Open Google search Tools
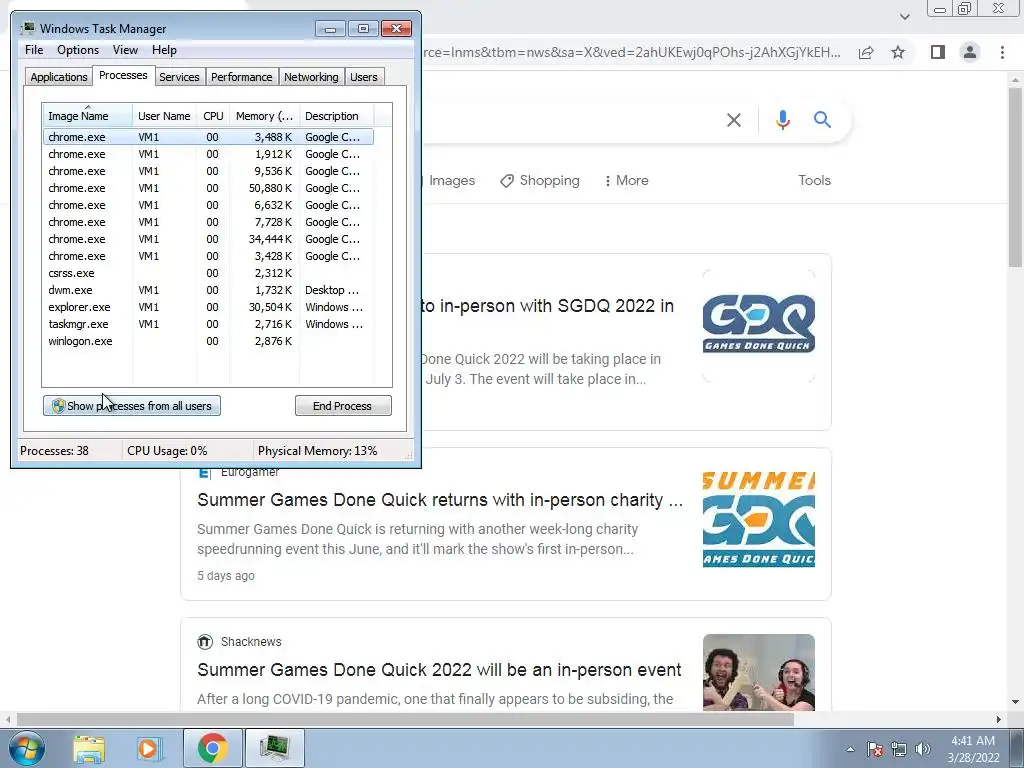Screen dimensions: 1024x768 814,180
